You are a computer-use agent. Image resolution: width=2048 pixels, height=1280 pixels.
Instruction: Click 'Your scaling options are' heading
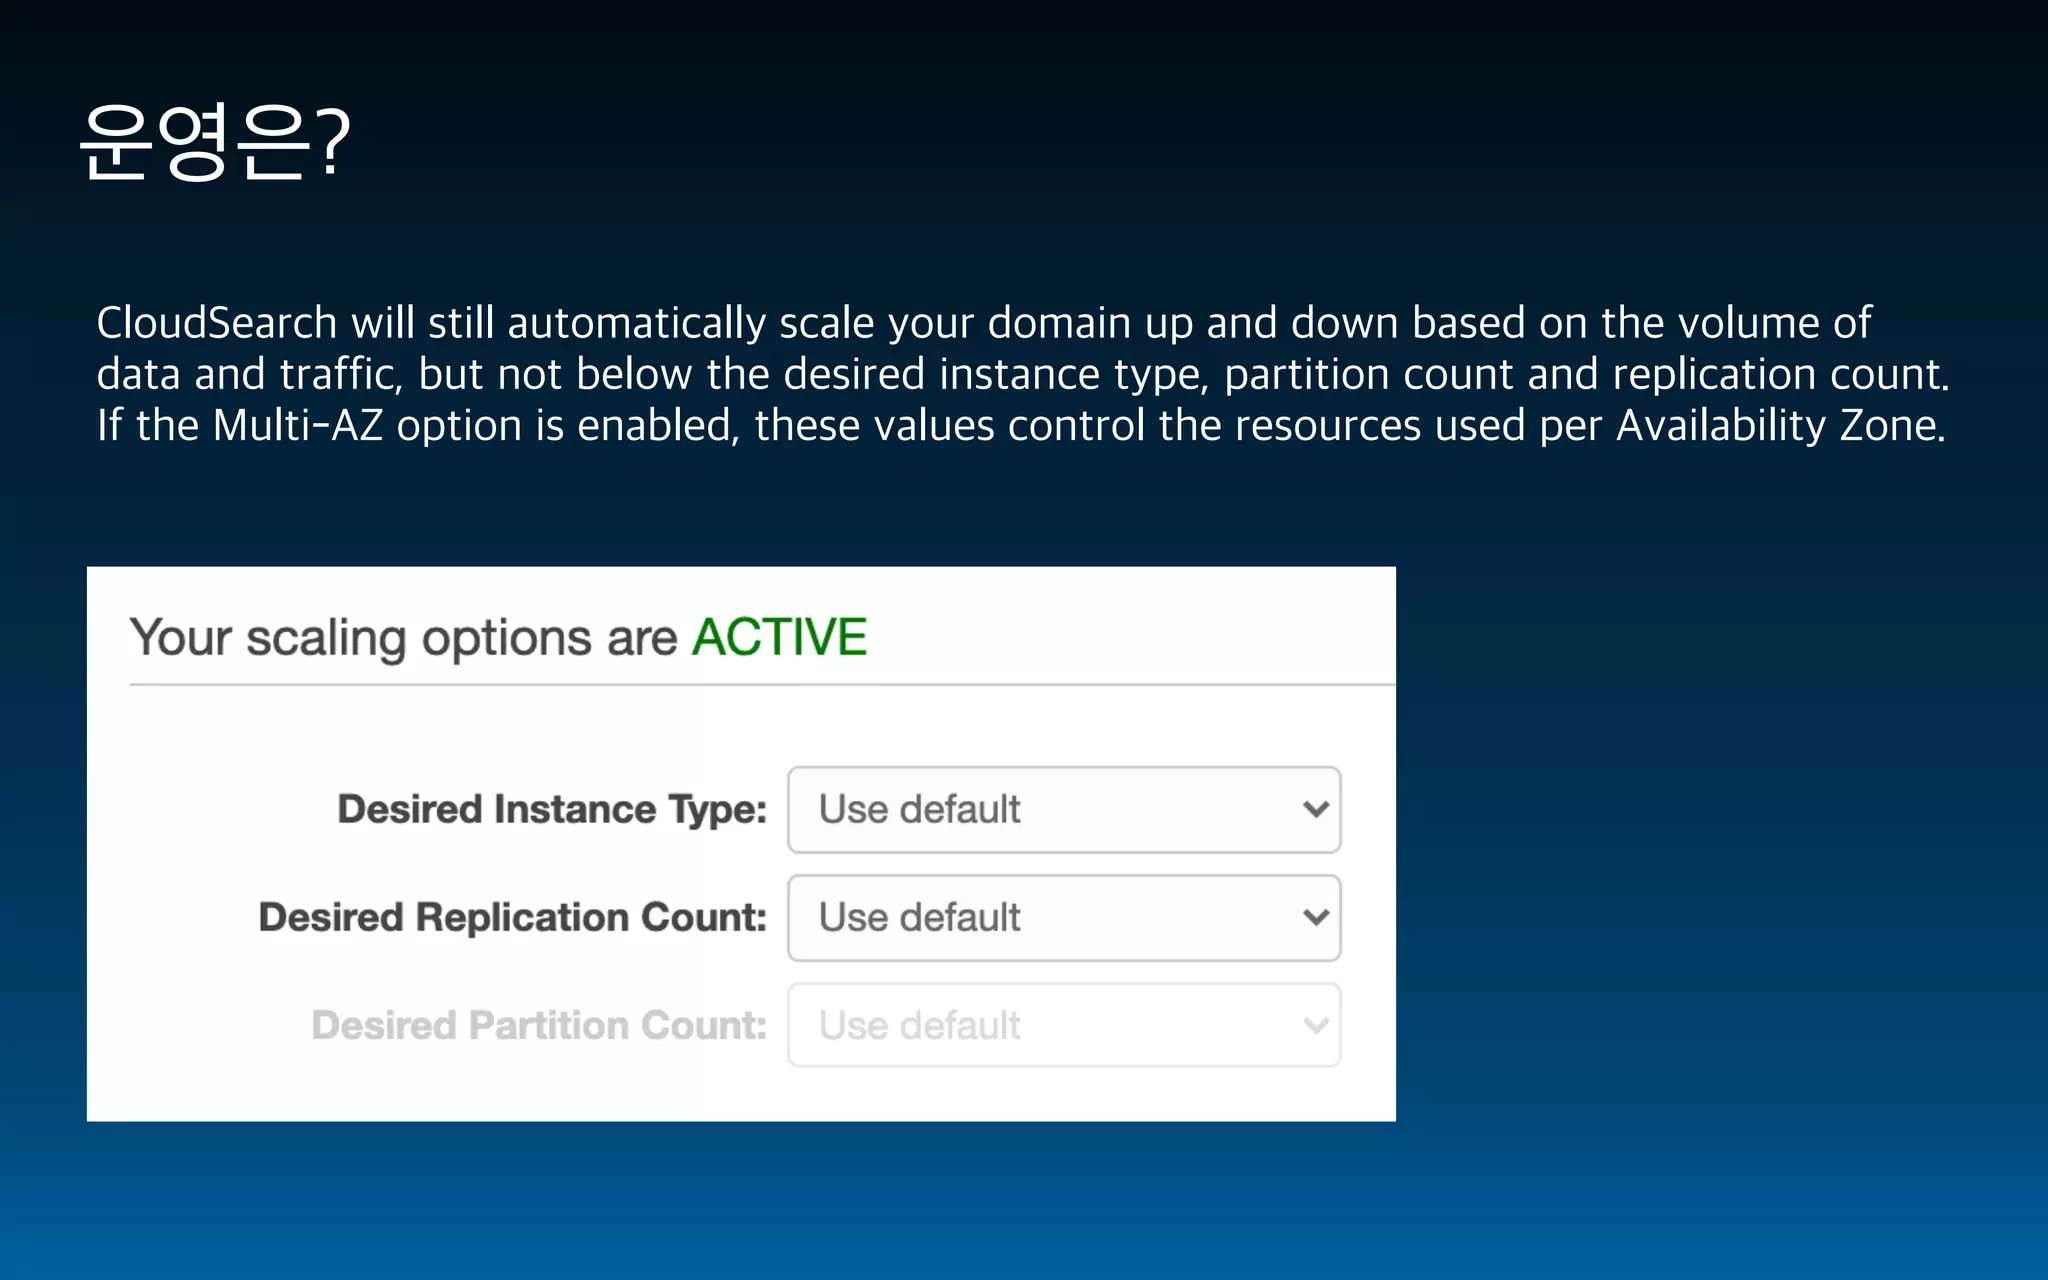404,638
